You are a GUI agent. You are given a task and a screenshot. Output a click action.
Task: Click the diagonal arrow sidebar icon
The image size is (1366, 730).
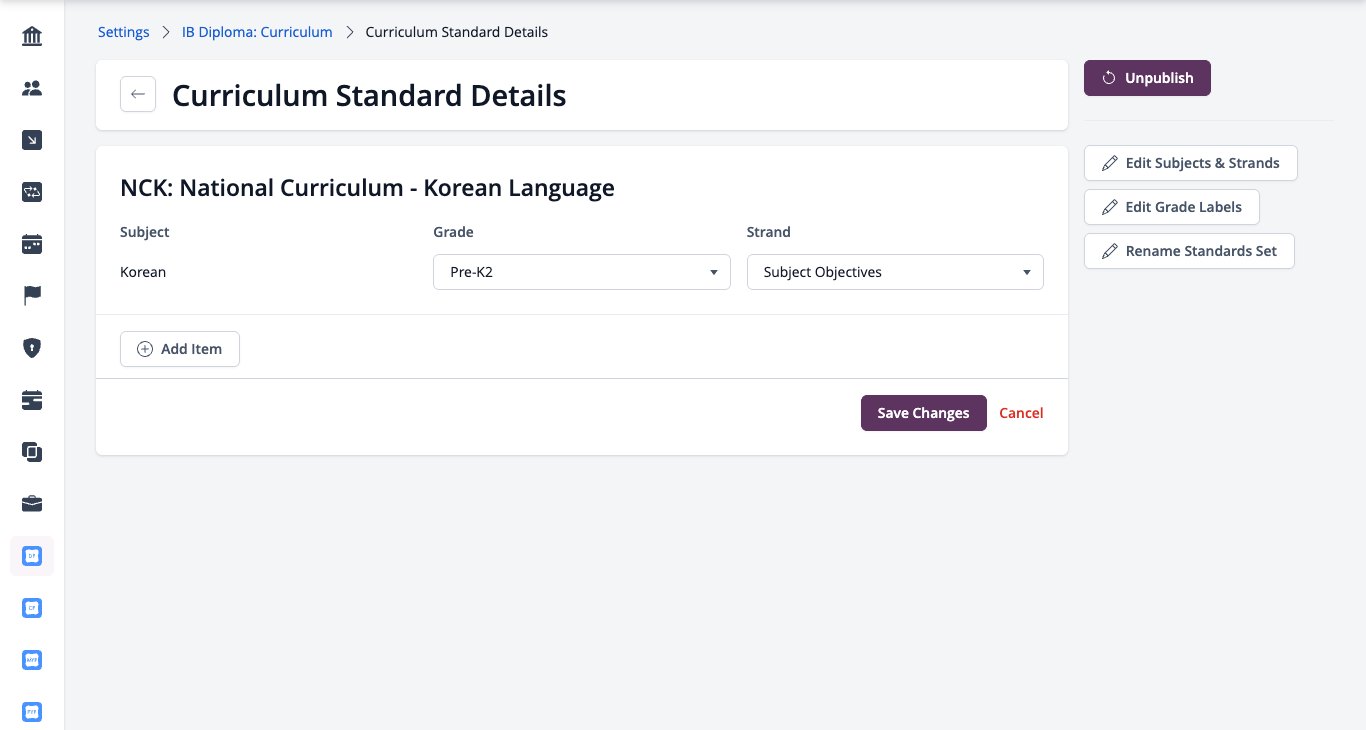click(32, 140)
